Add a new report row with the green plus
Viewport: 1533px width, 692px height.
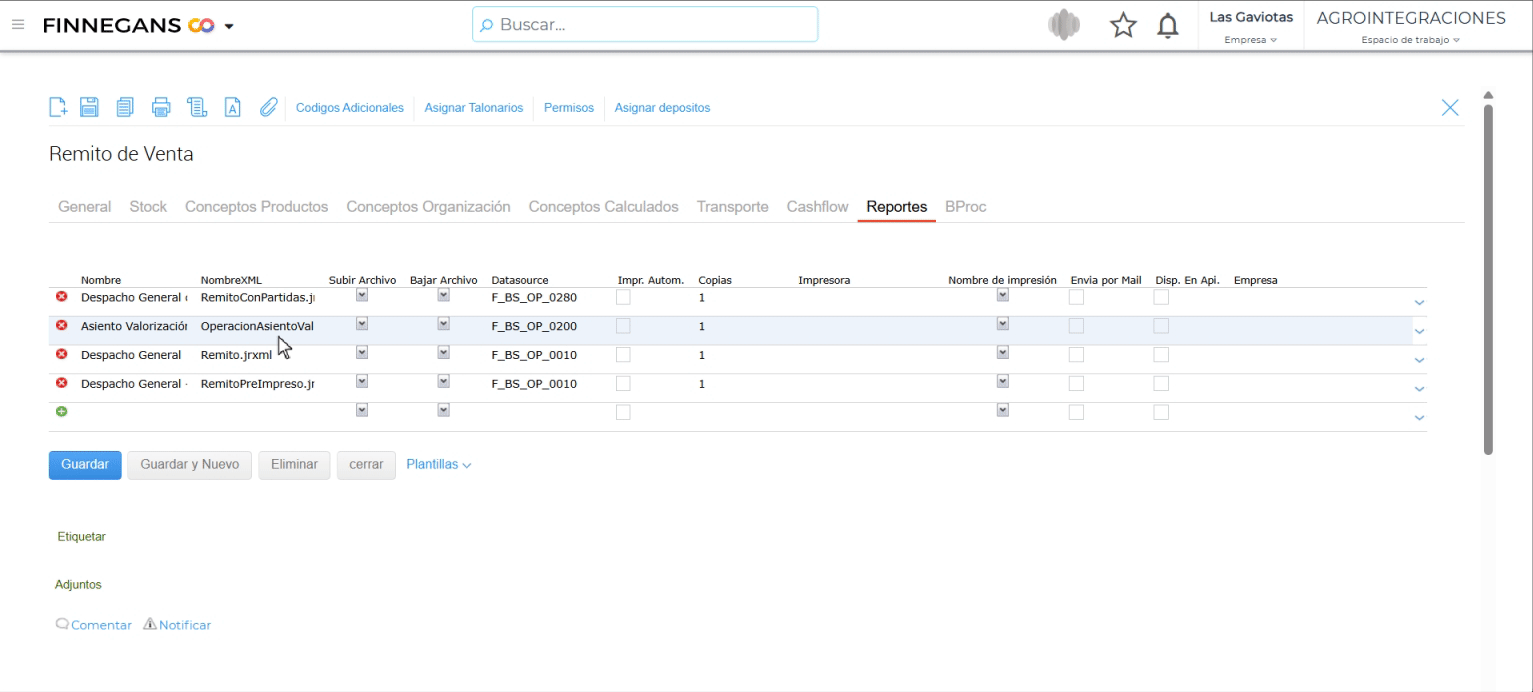(x=62, y=412)
